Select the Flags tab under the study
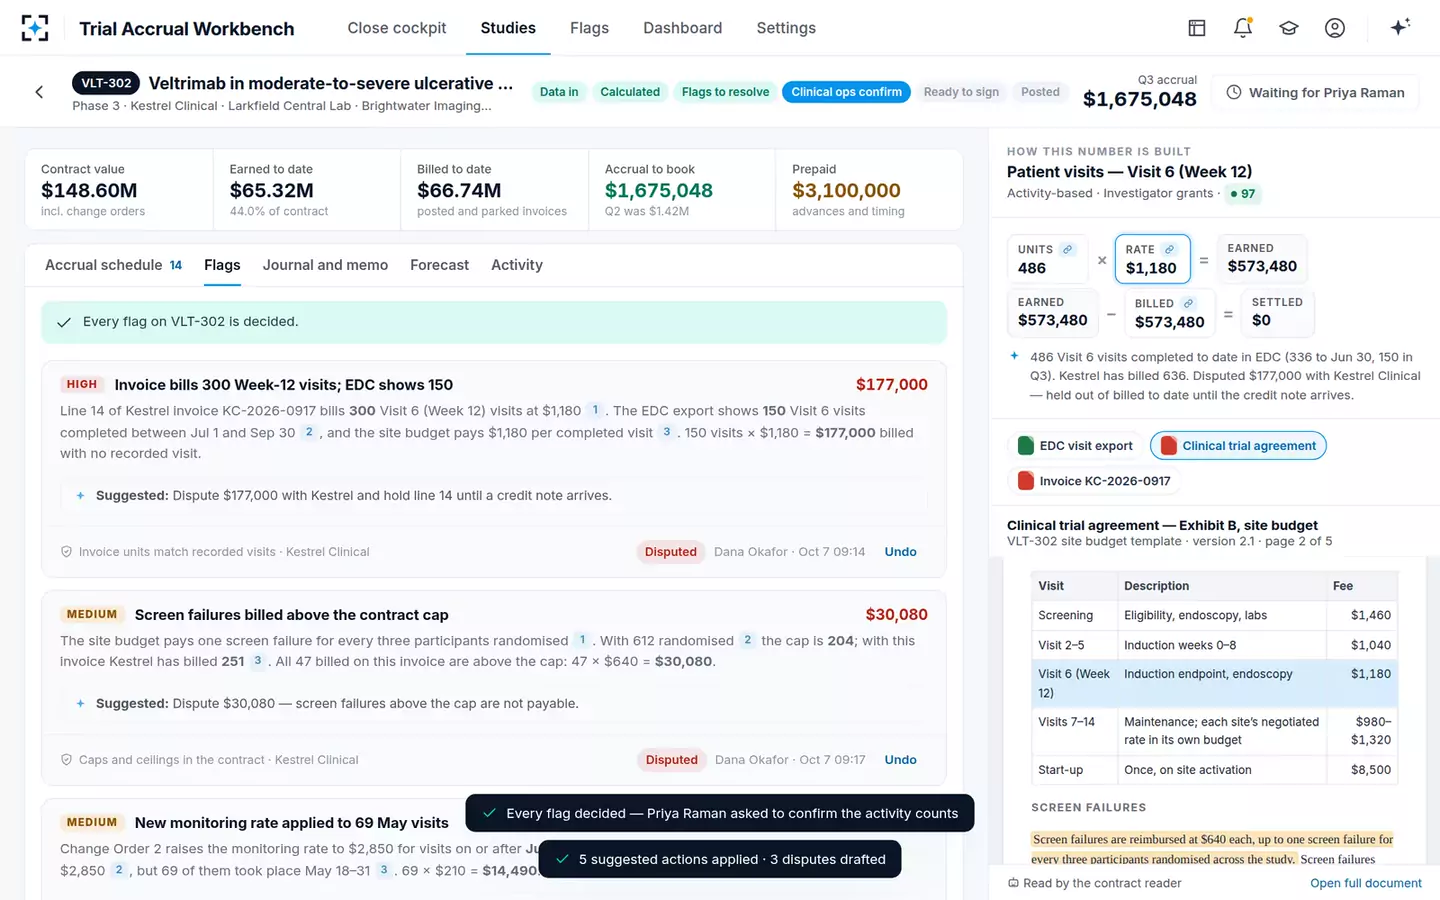 (x=222, y=265)
